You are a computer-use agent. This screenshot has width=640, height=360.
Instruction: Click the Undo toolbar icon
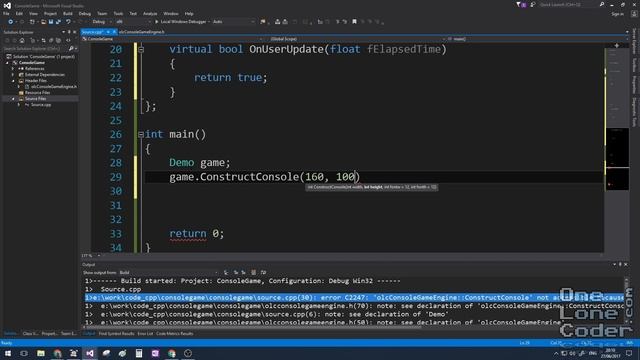(x=68, y=22)
